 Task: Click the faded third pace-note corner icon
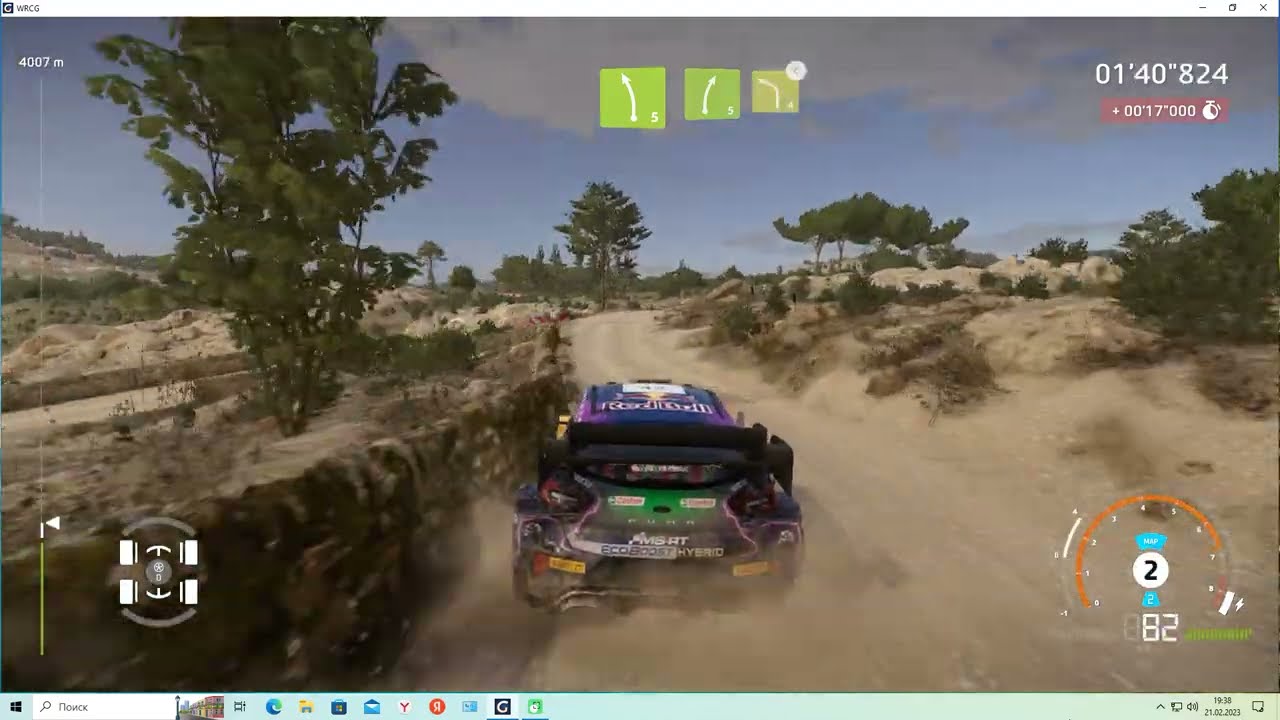(x=775, y=91)
